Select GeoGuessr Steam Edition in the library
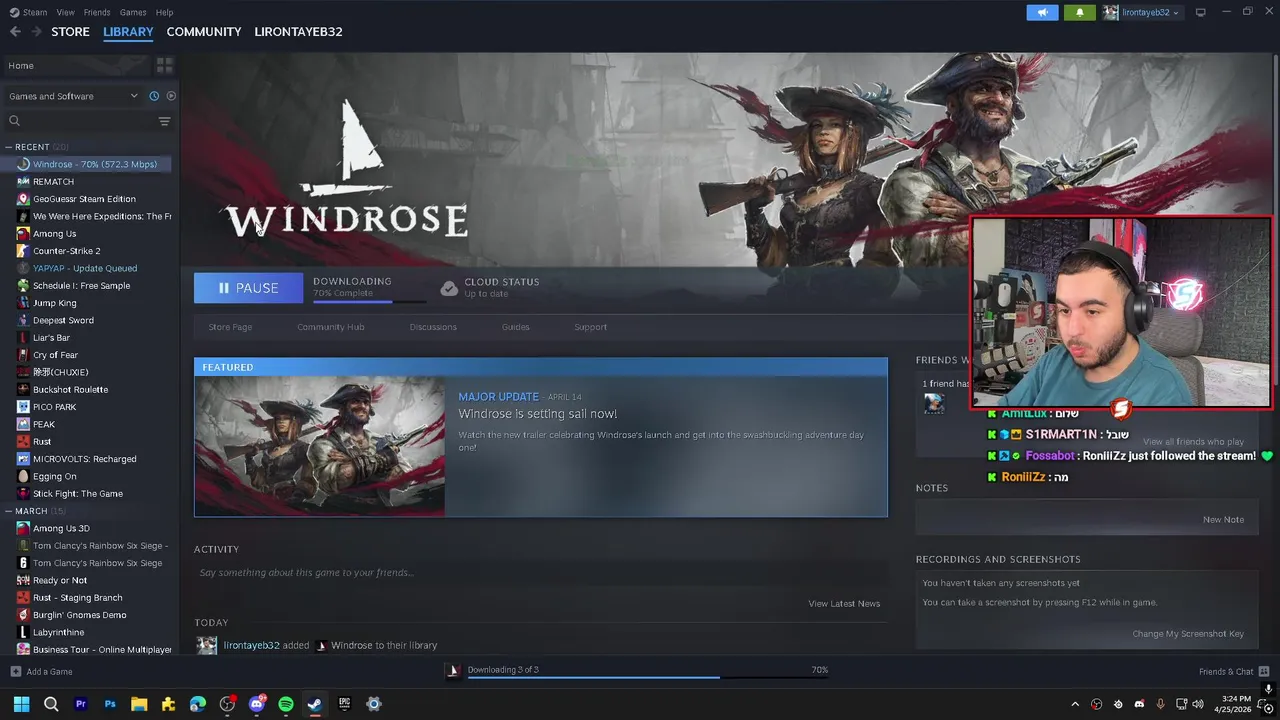 click(x=84, y=199)
